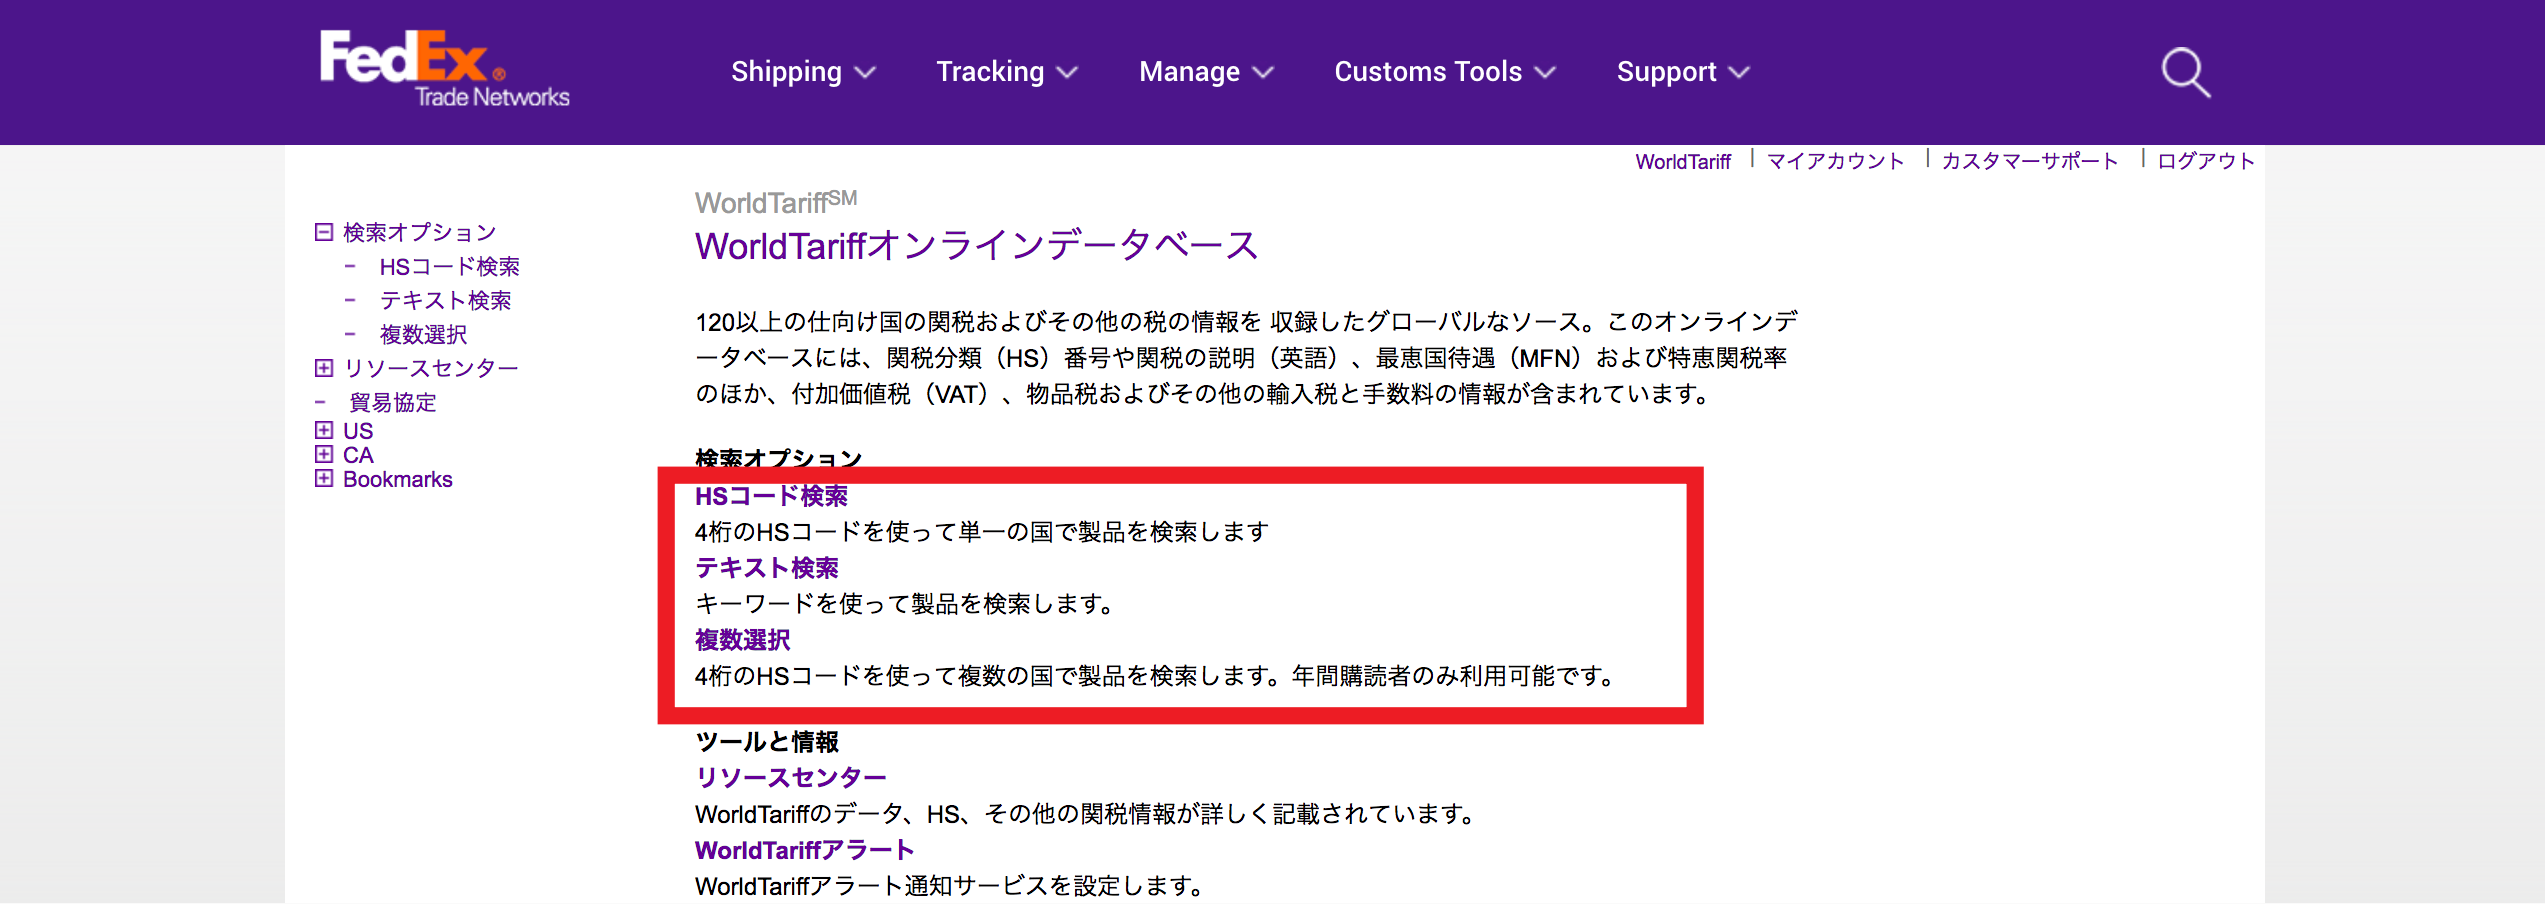Click the US sidebar label
The image size is (2545, 904).
(358, 431)
